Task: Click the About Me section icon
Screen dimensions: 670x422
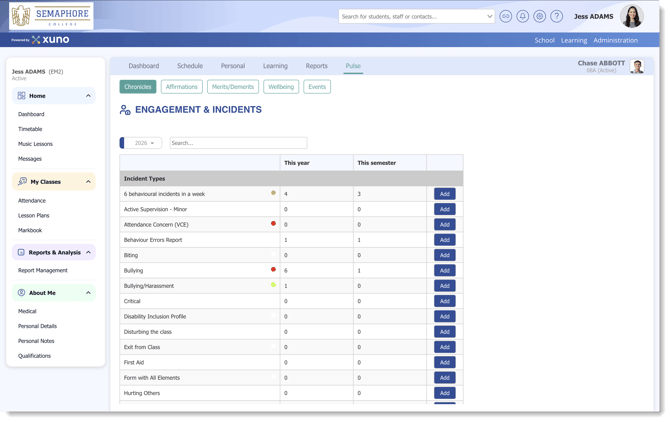Action: (x=21, y=293)
